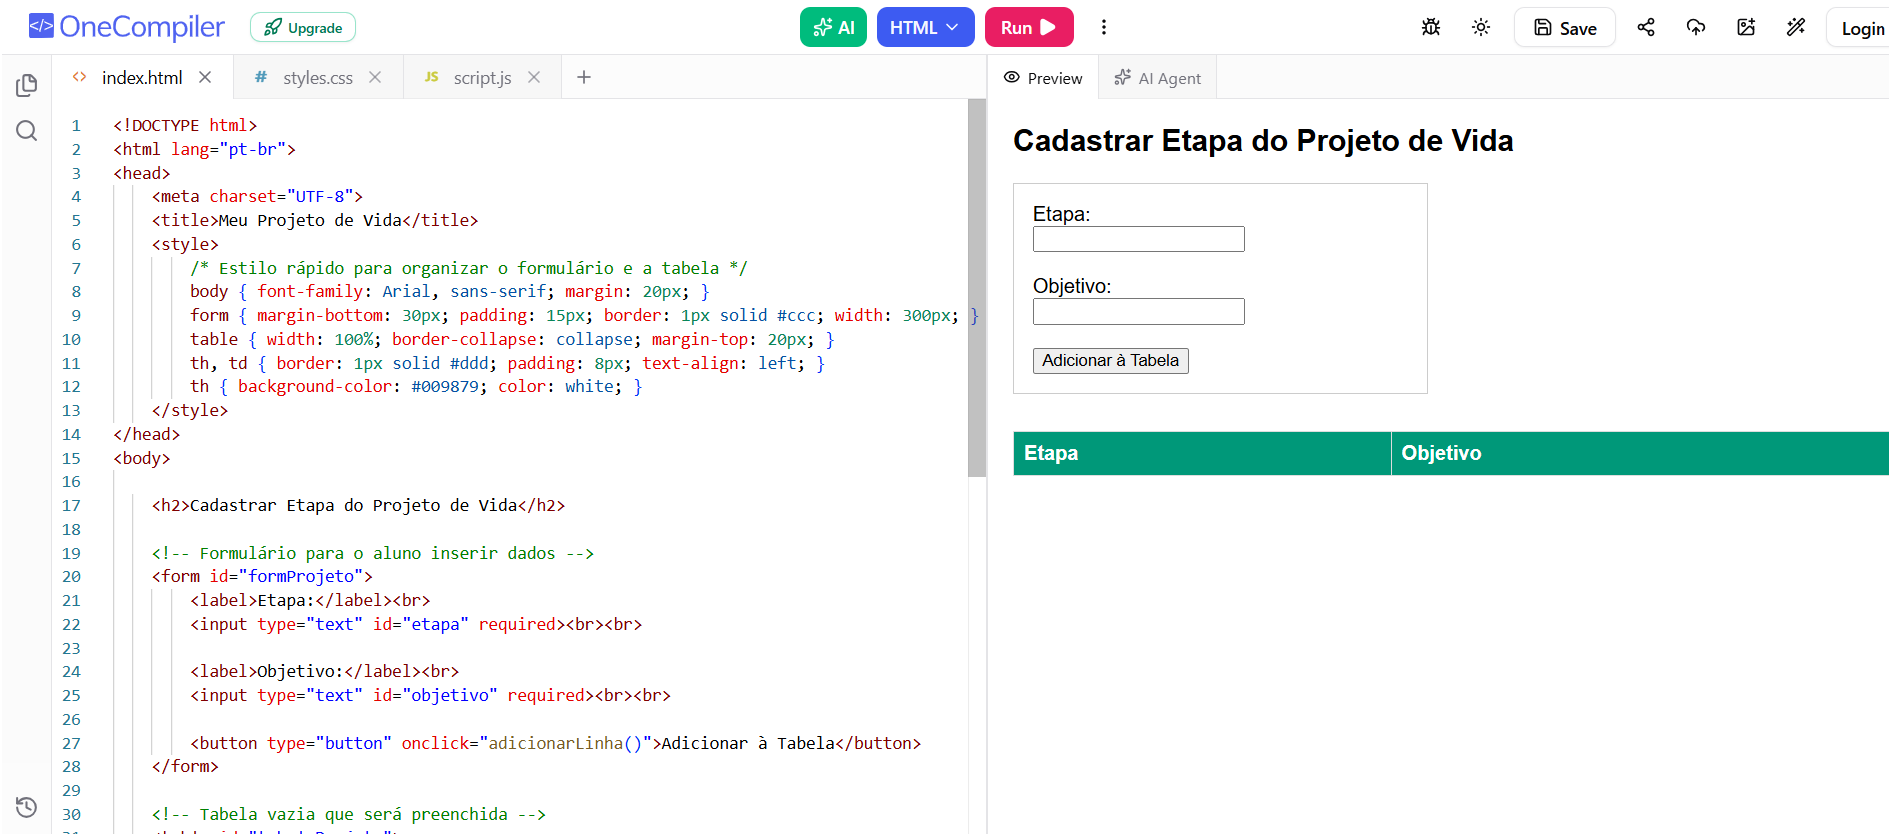
Task: Close the script.js tab
Action: point(534,77)
